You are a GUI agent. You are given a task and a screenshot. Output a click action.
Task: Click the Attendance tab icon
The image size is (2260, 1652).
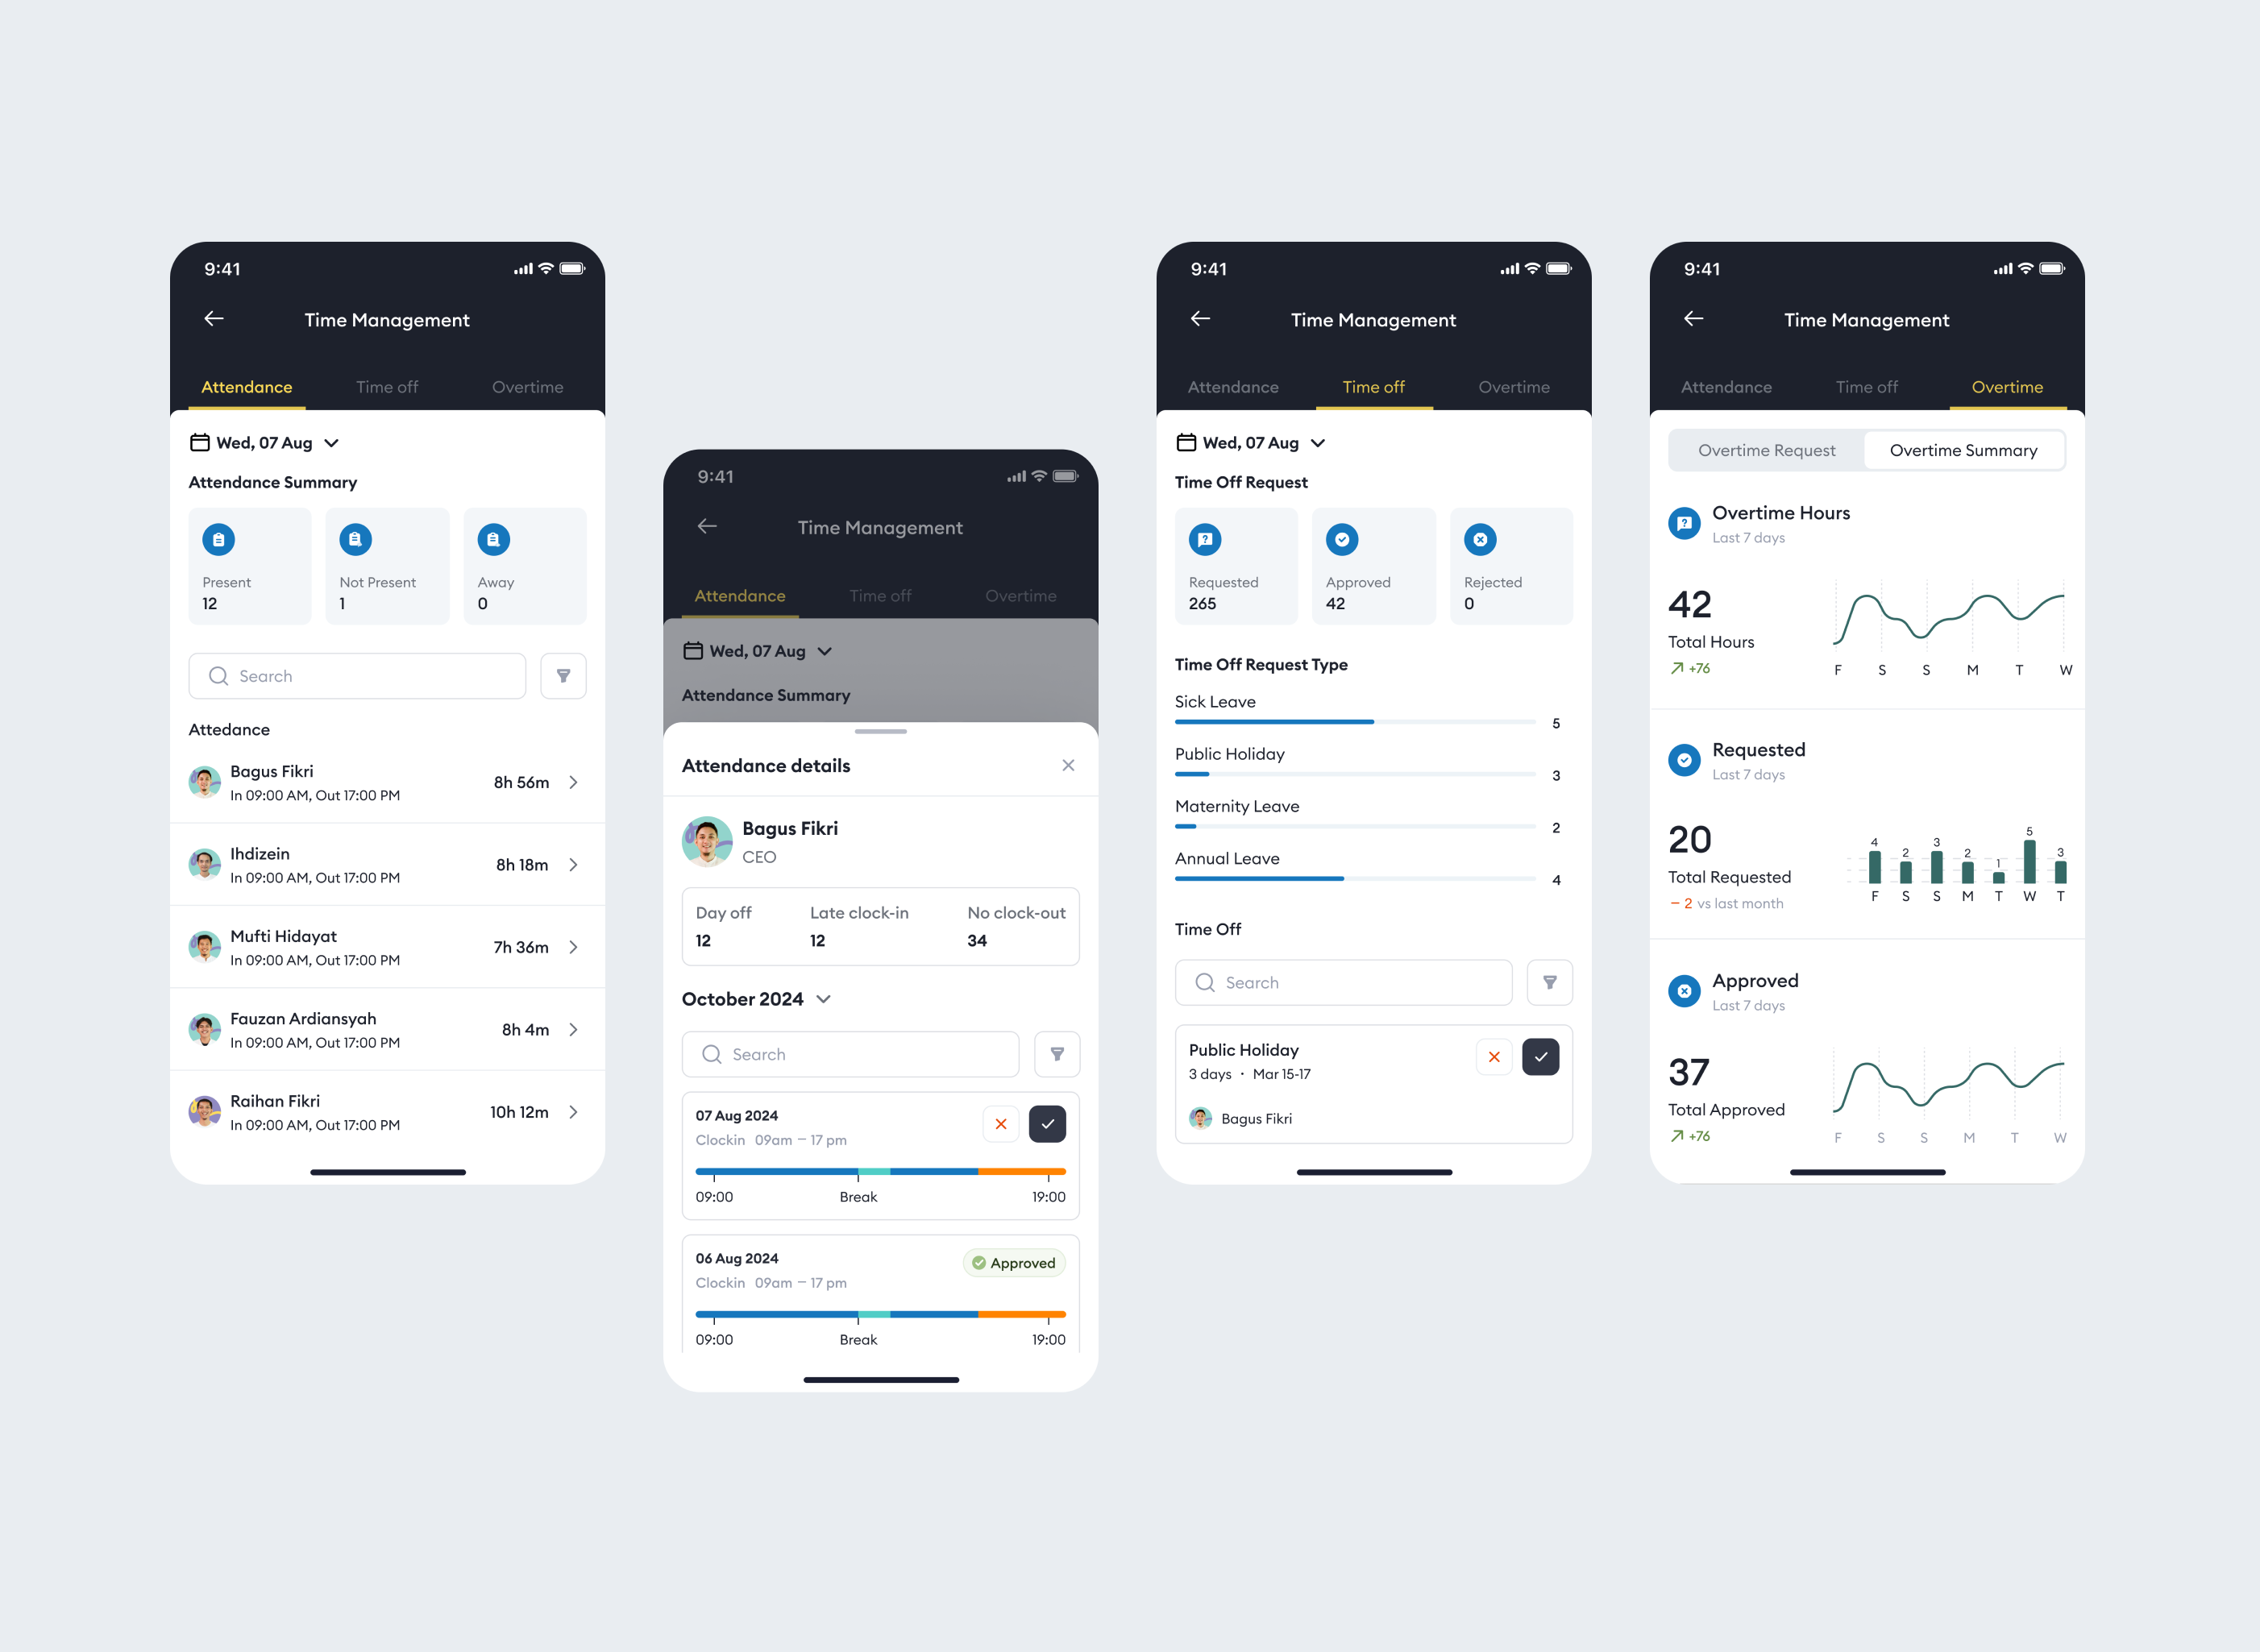click(x=244, y=386)
